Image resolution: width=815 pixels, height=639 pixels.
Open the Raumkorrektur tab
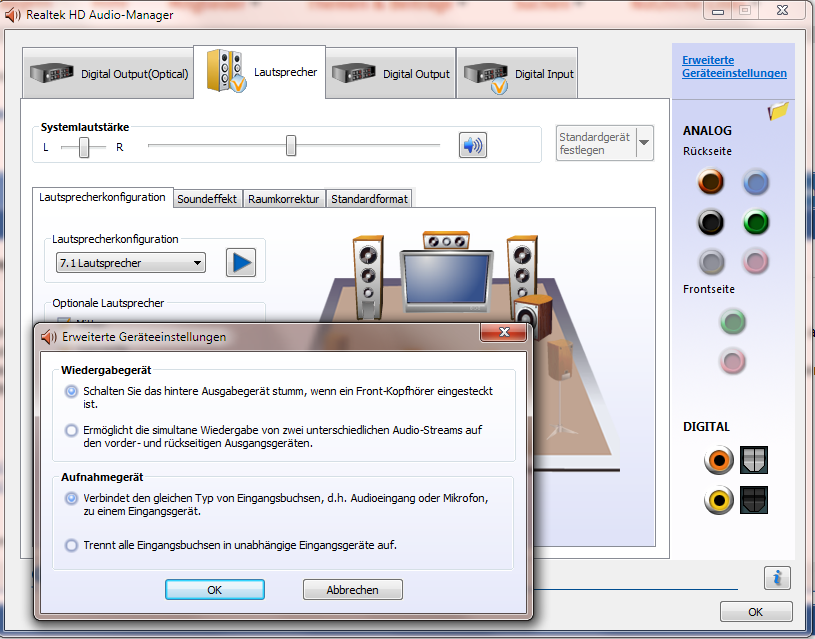pos(283,199)
